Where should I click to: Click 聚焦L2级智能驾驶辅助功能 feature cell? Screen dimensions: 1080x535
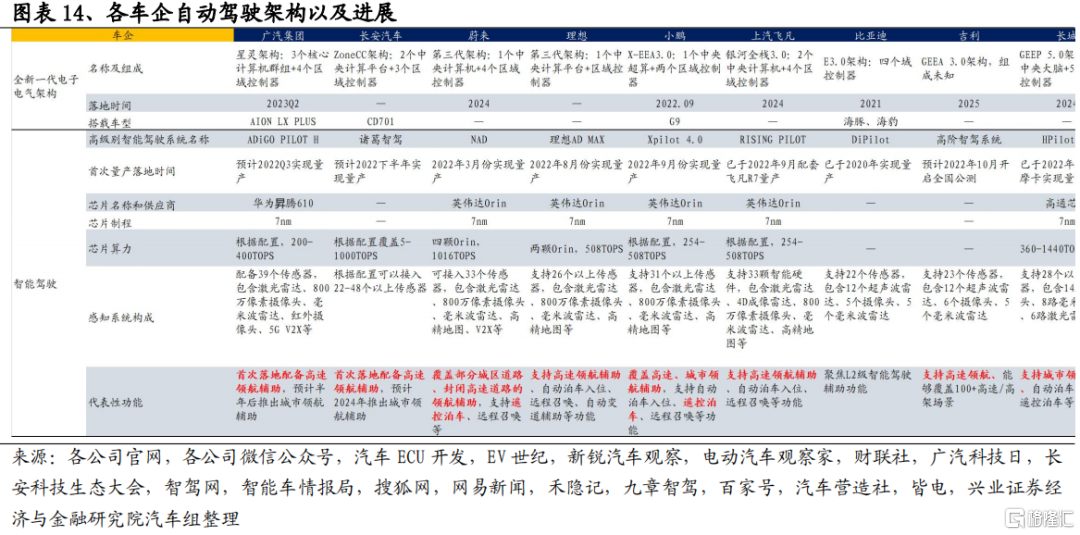click(x=868, y=381)
